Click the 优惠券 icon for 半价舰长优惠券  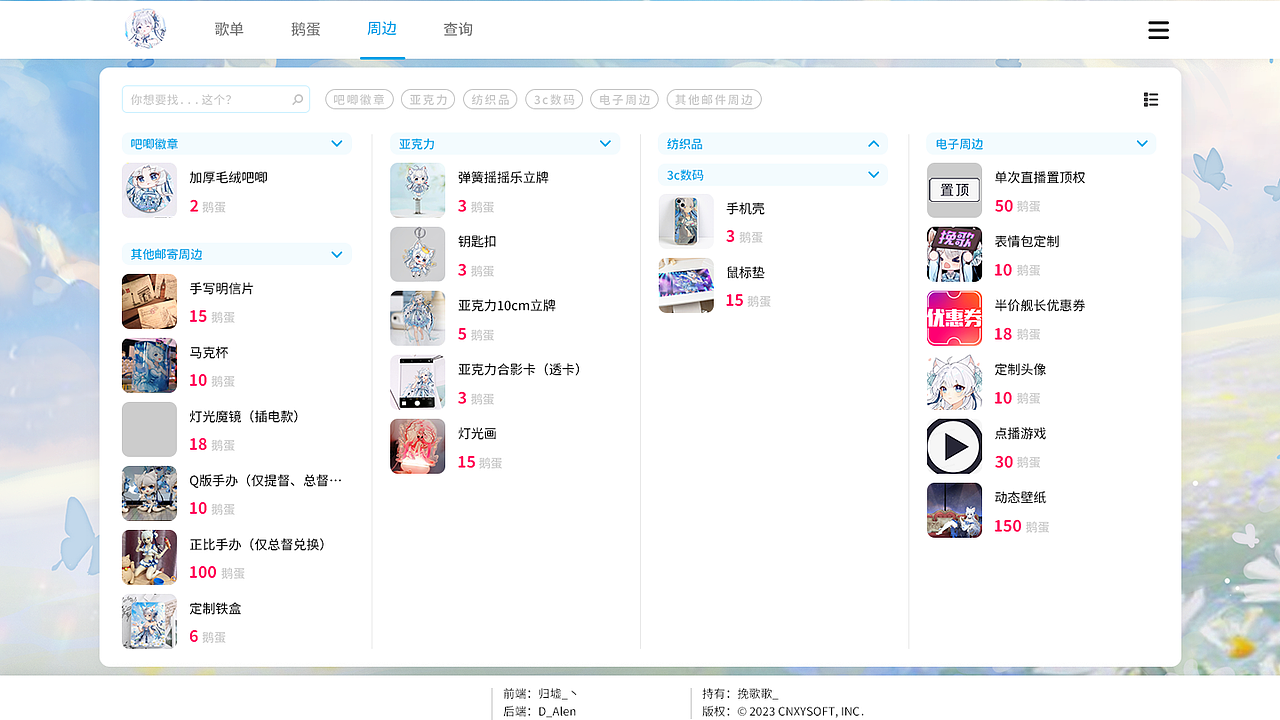point(954,318)
